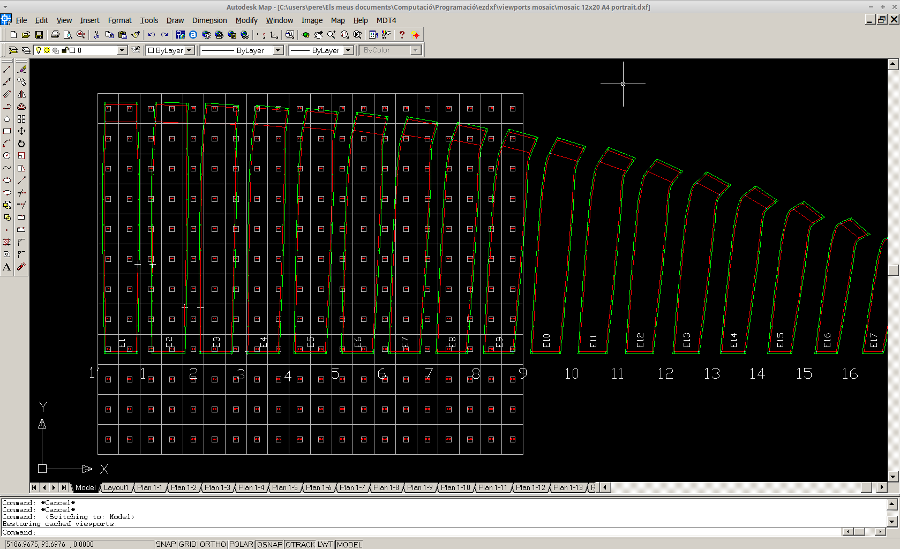Undo the last action in the toolbar
This screenshot has width=900, height=549.
tap(152, 35)
